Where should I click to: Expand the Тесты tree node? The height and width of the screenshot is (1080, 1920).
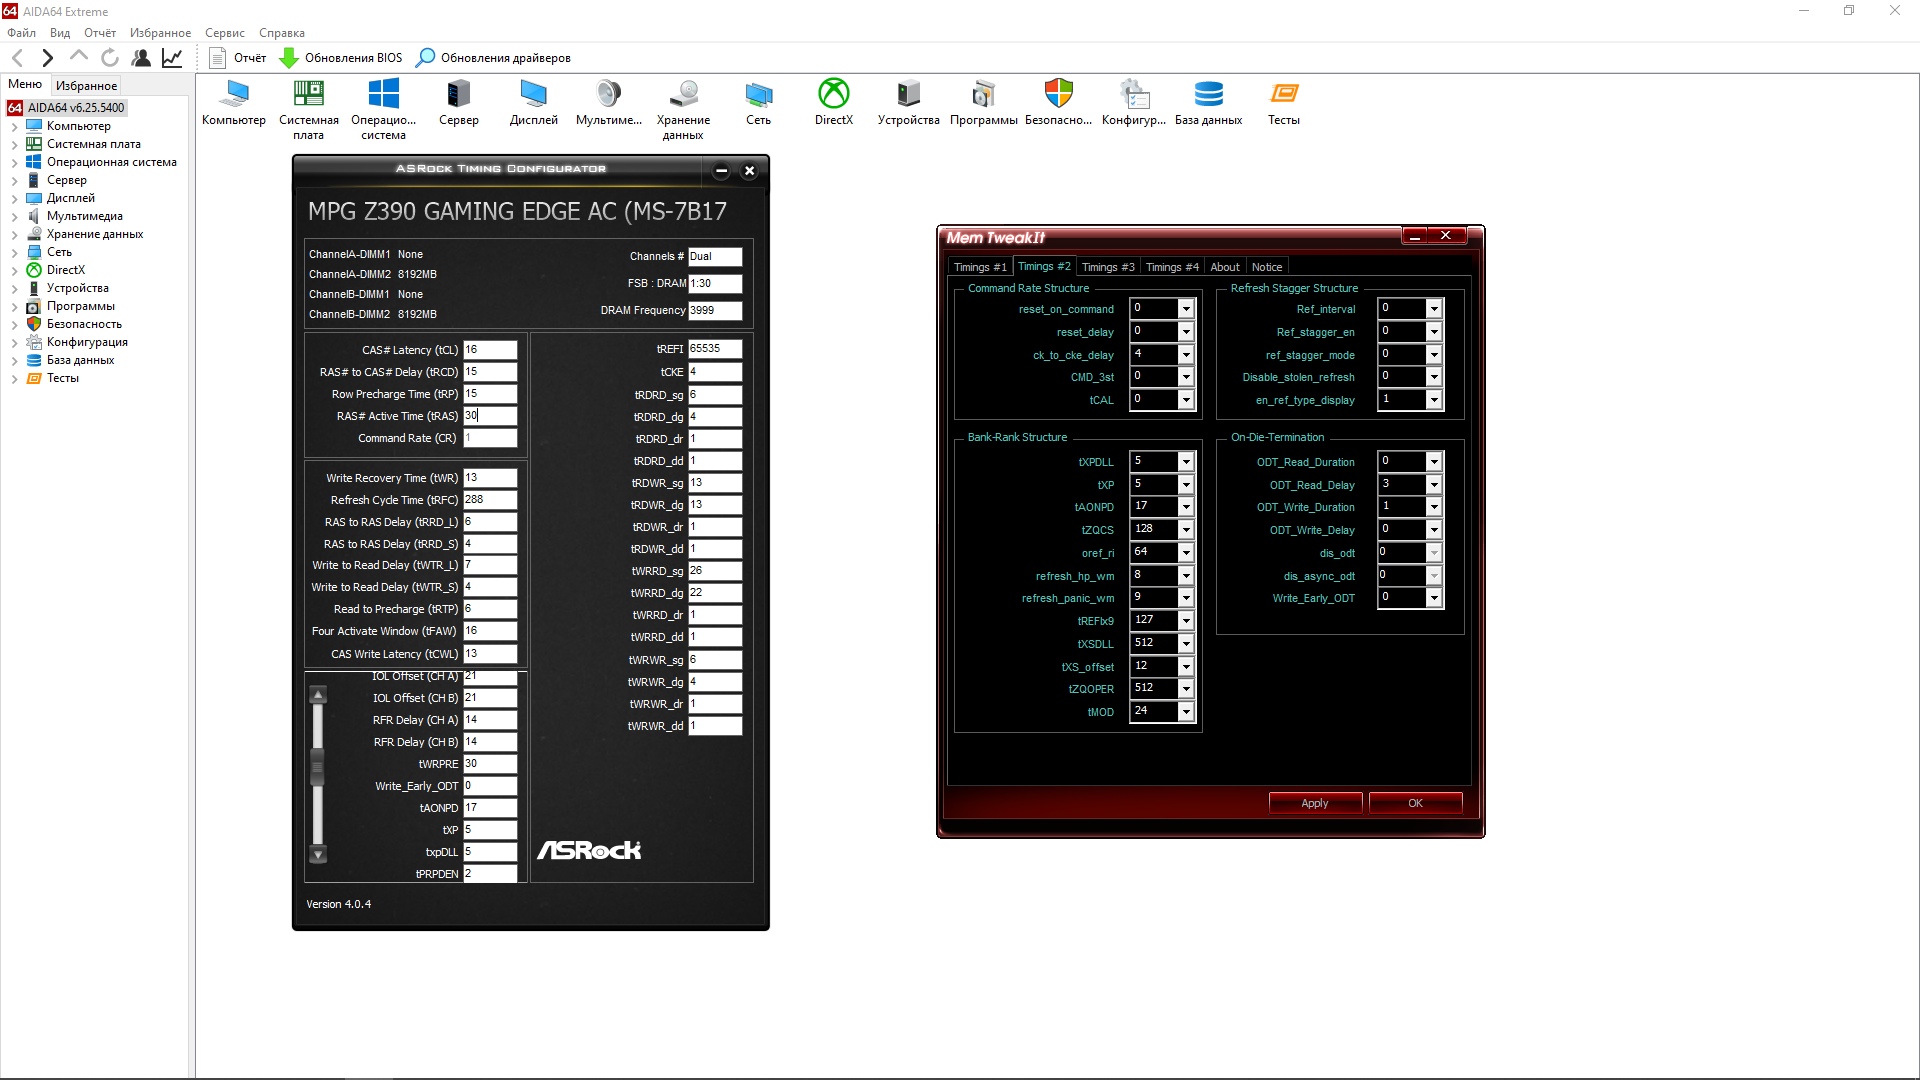click(14, 379)
